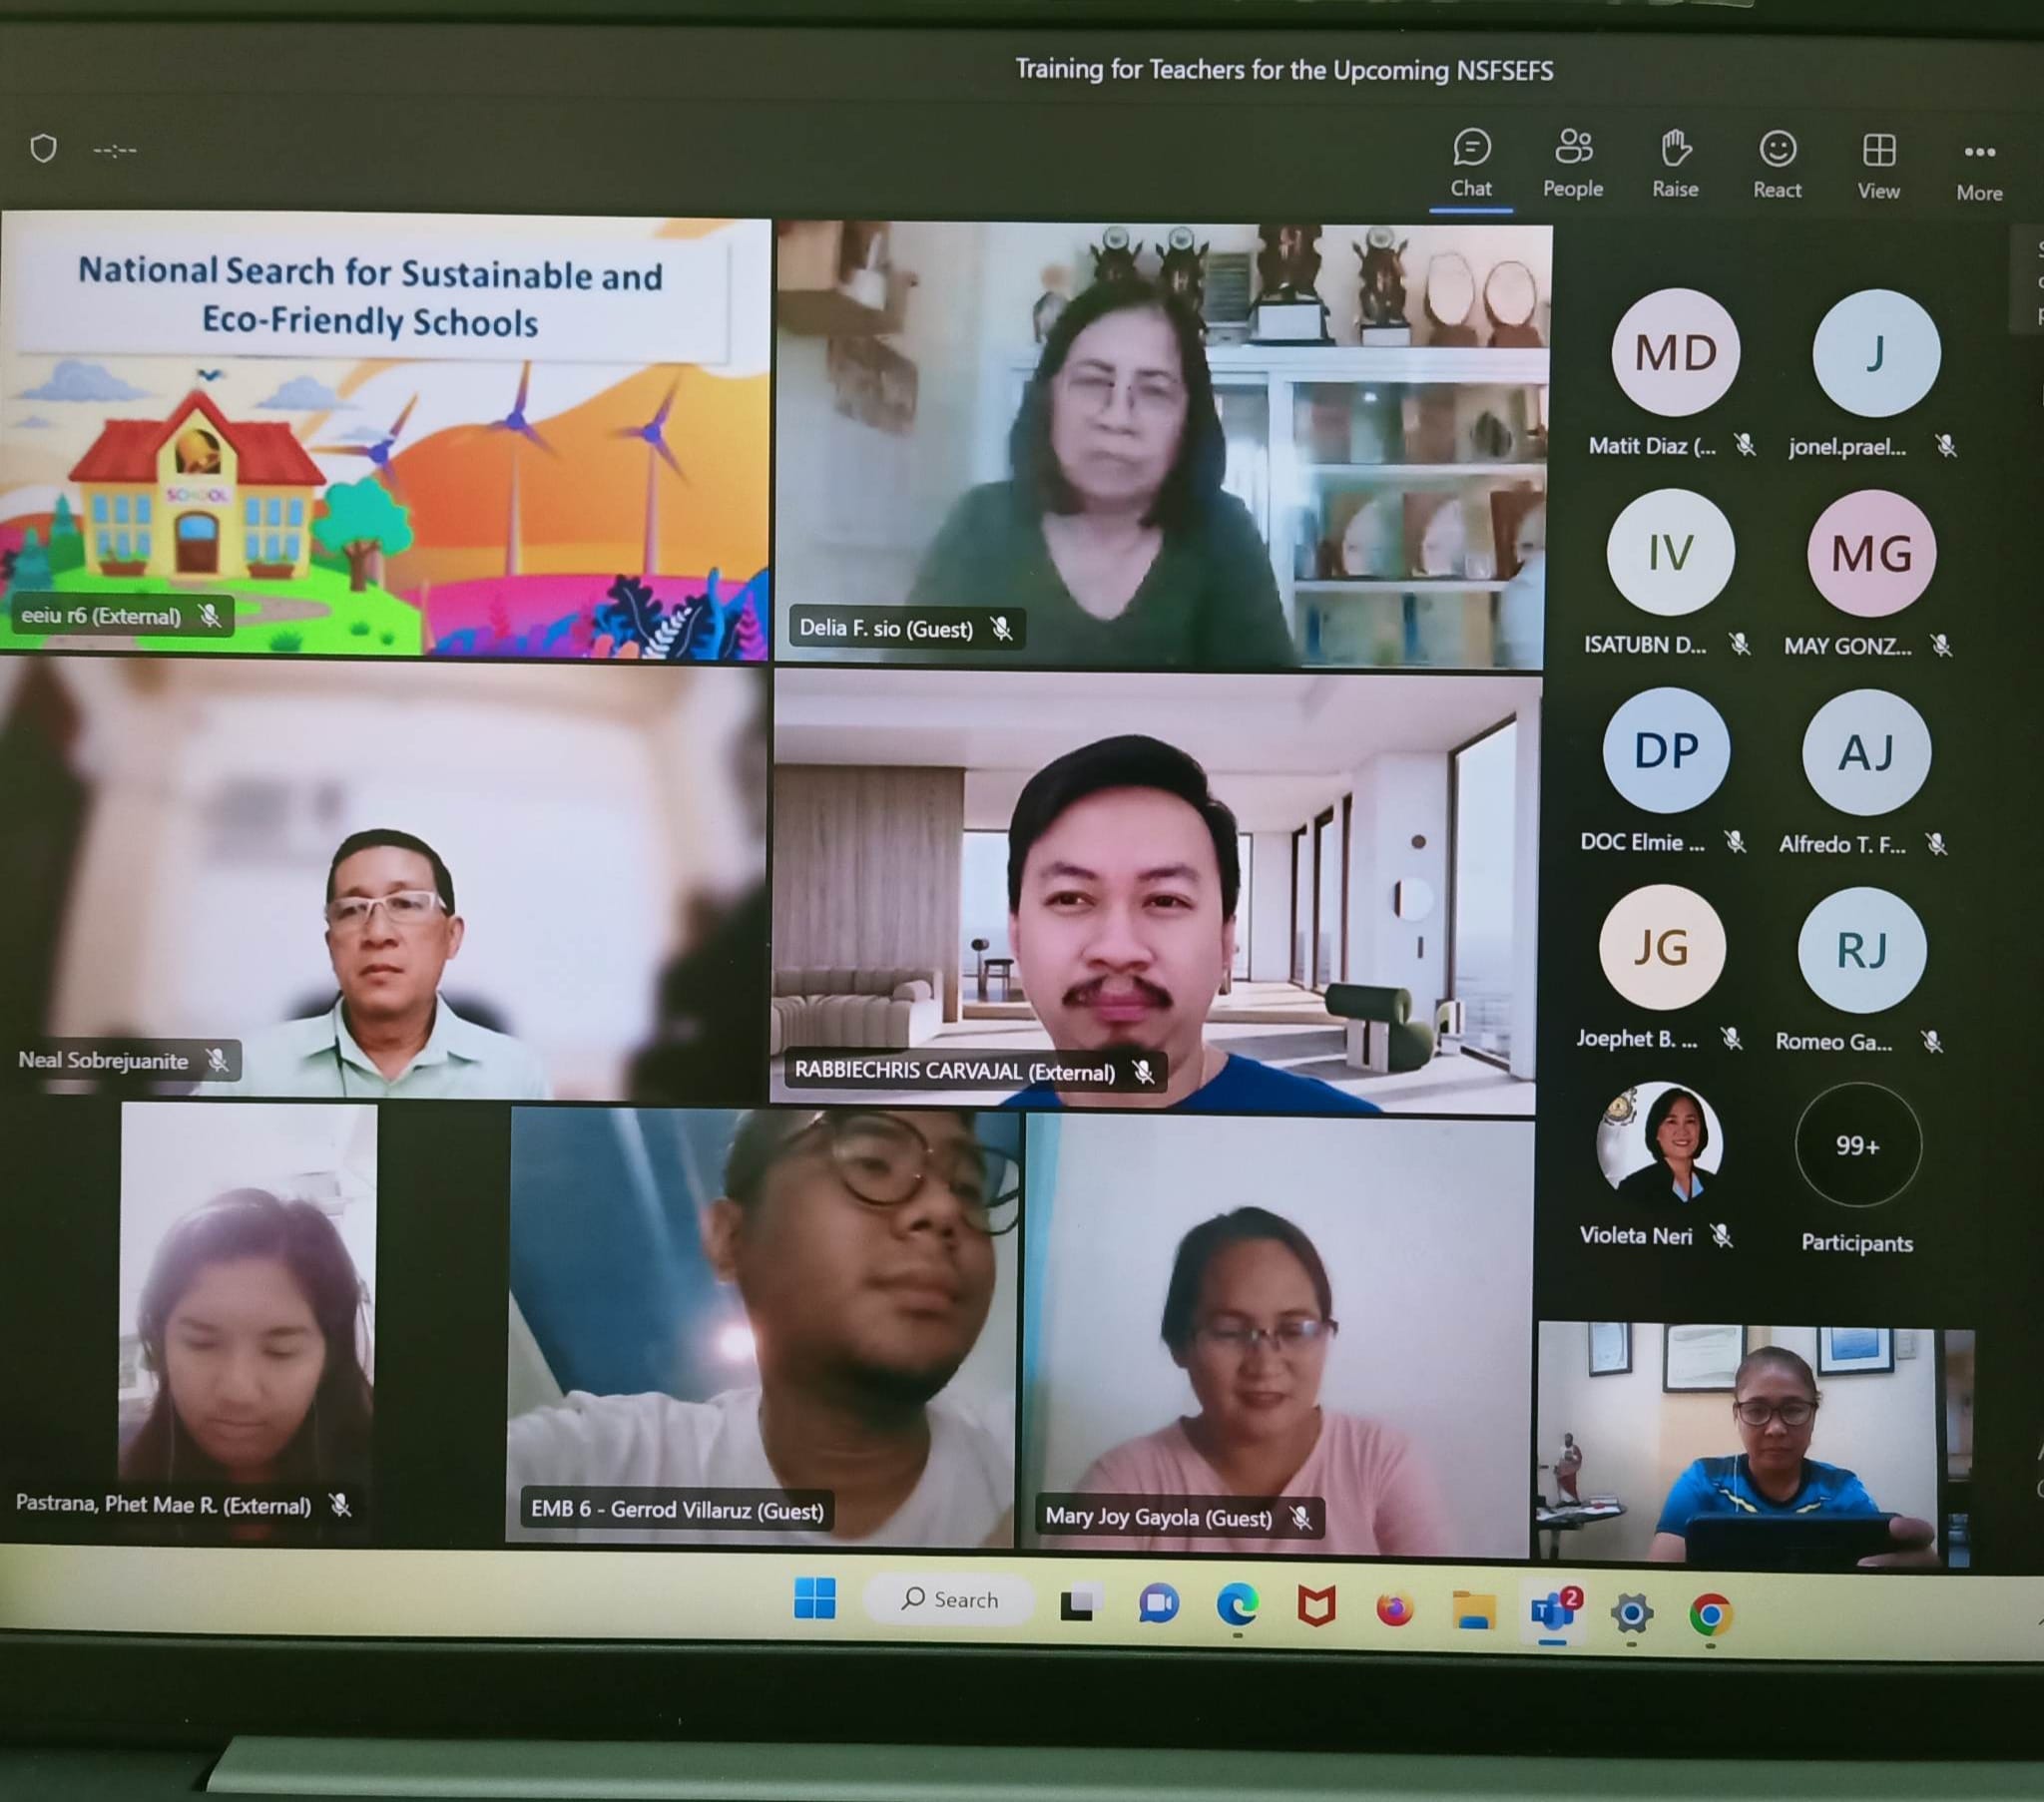Click the 99+ Participants overflow circle

point(1857,1145)
